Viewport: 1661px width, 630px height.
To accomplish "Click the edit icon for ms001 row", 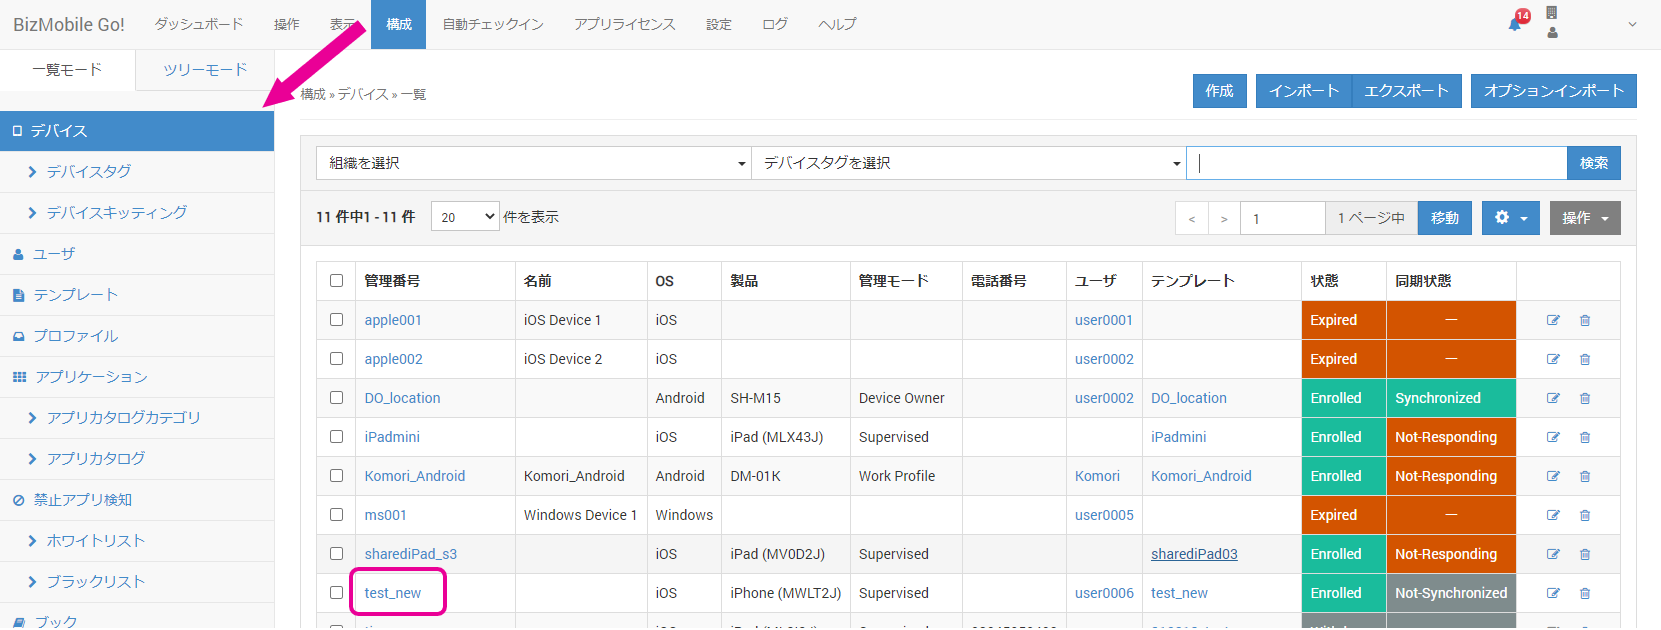I will [x=1553, y=515].
